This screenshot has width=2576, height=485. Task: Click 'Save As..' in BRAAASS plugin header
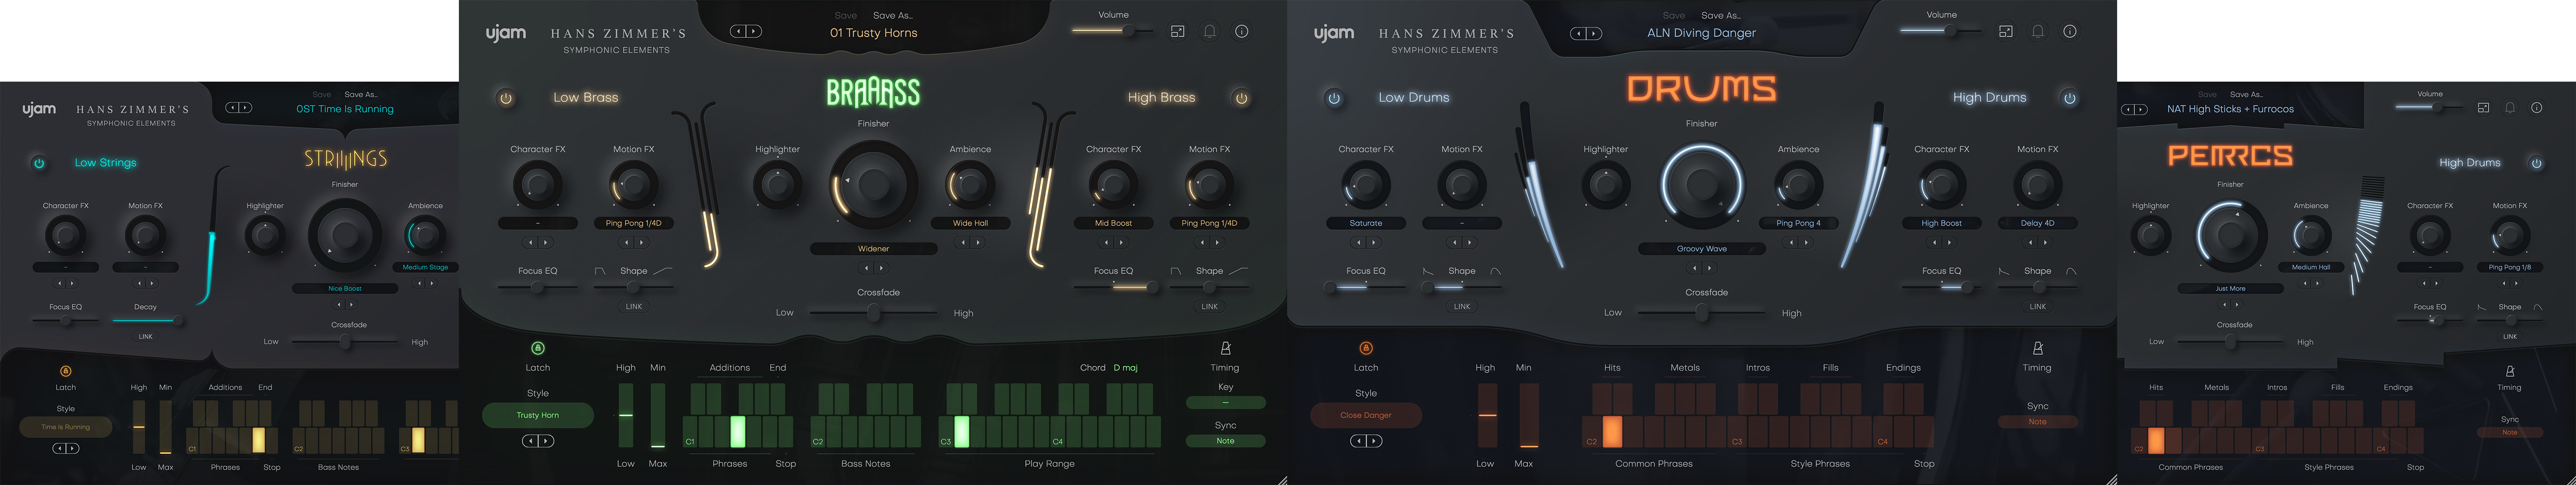pyautogui.click(x=892, y=15)
